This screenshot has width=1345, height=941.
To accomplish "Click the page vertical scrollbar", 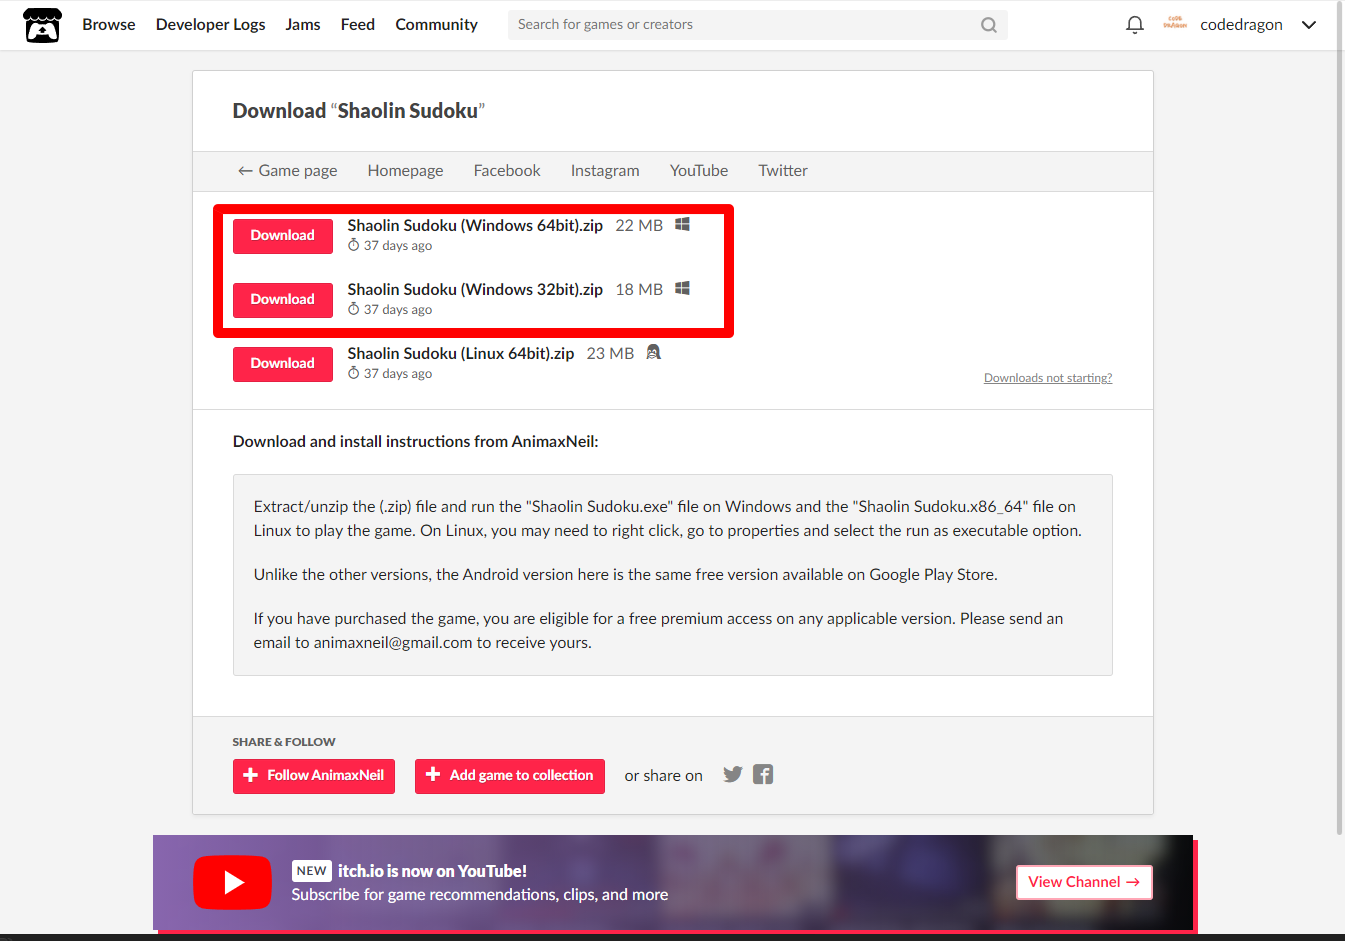I will click(1340, 417).
